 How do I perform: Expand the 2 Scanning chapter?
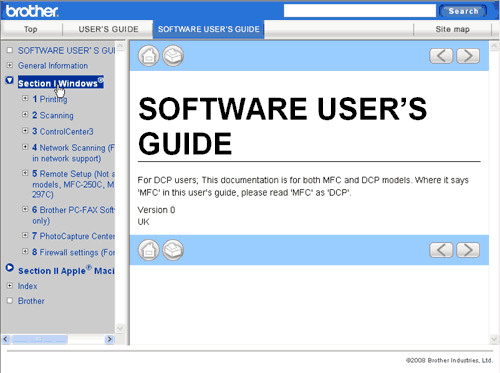click(25, 114)
